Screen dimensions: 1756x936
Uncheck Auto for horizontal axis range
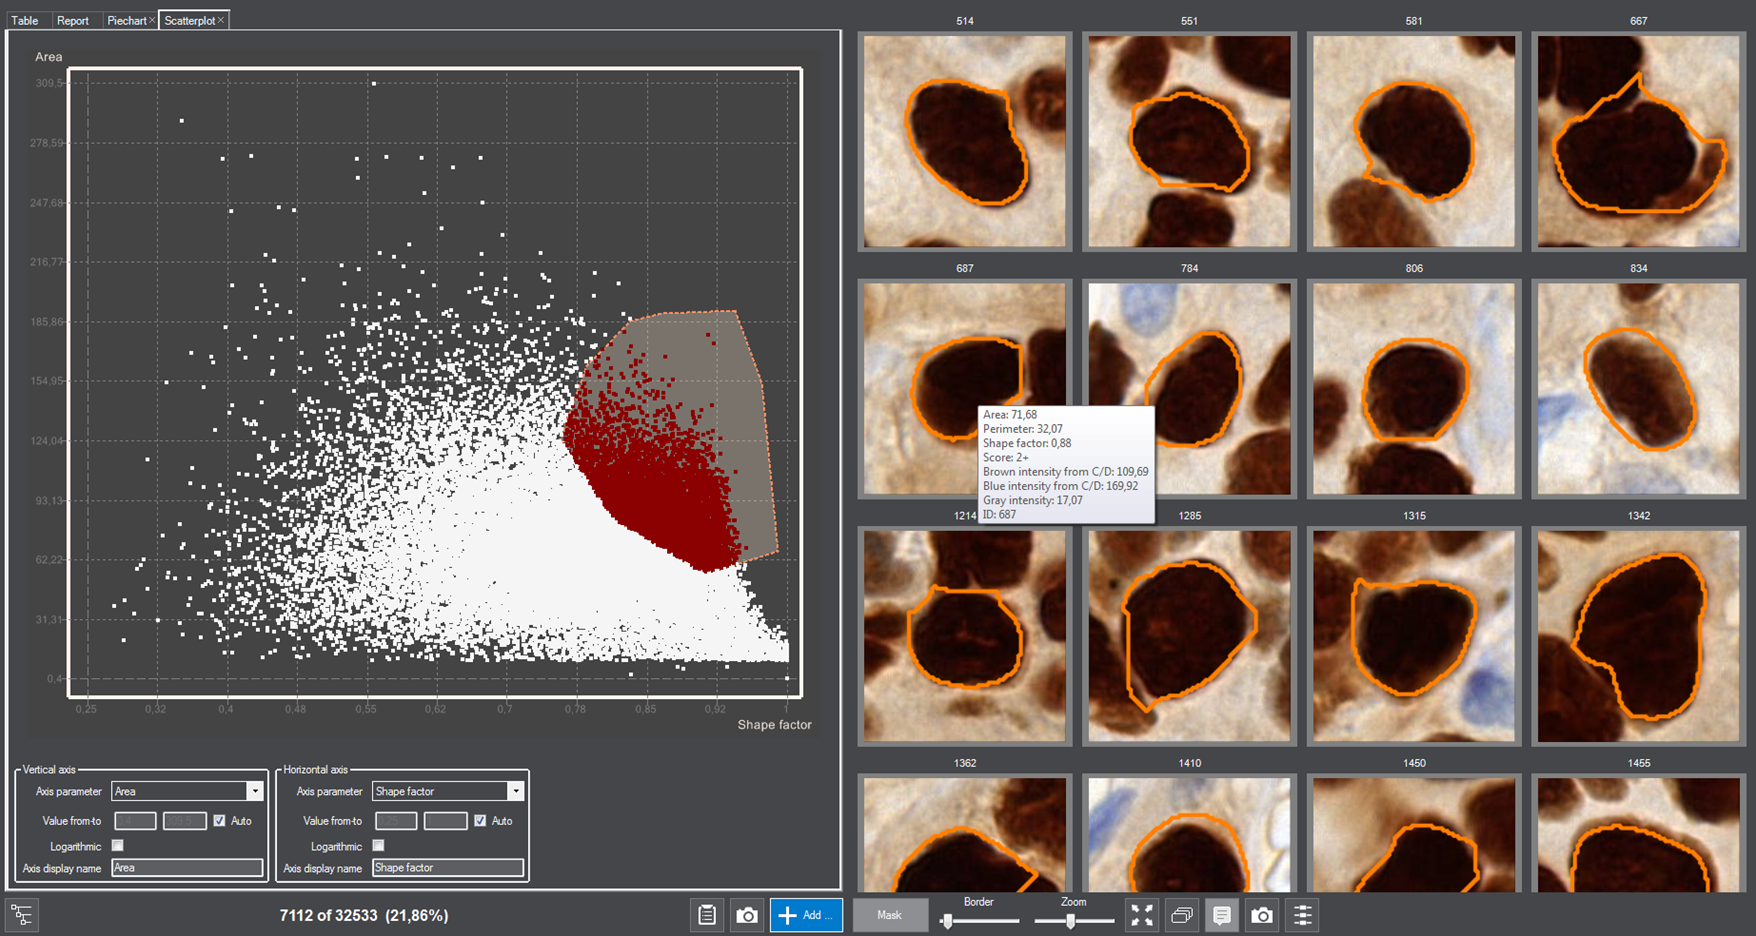480,821
